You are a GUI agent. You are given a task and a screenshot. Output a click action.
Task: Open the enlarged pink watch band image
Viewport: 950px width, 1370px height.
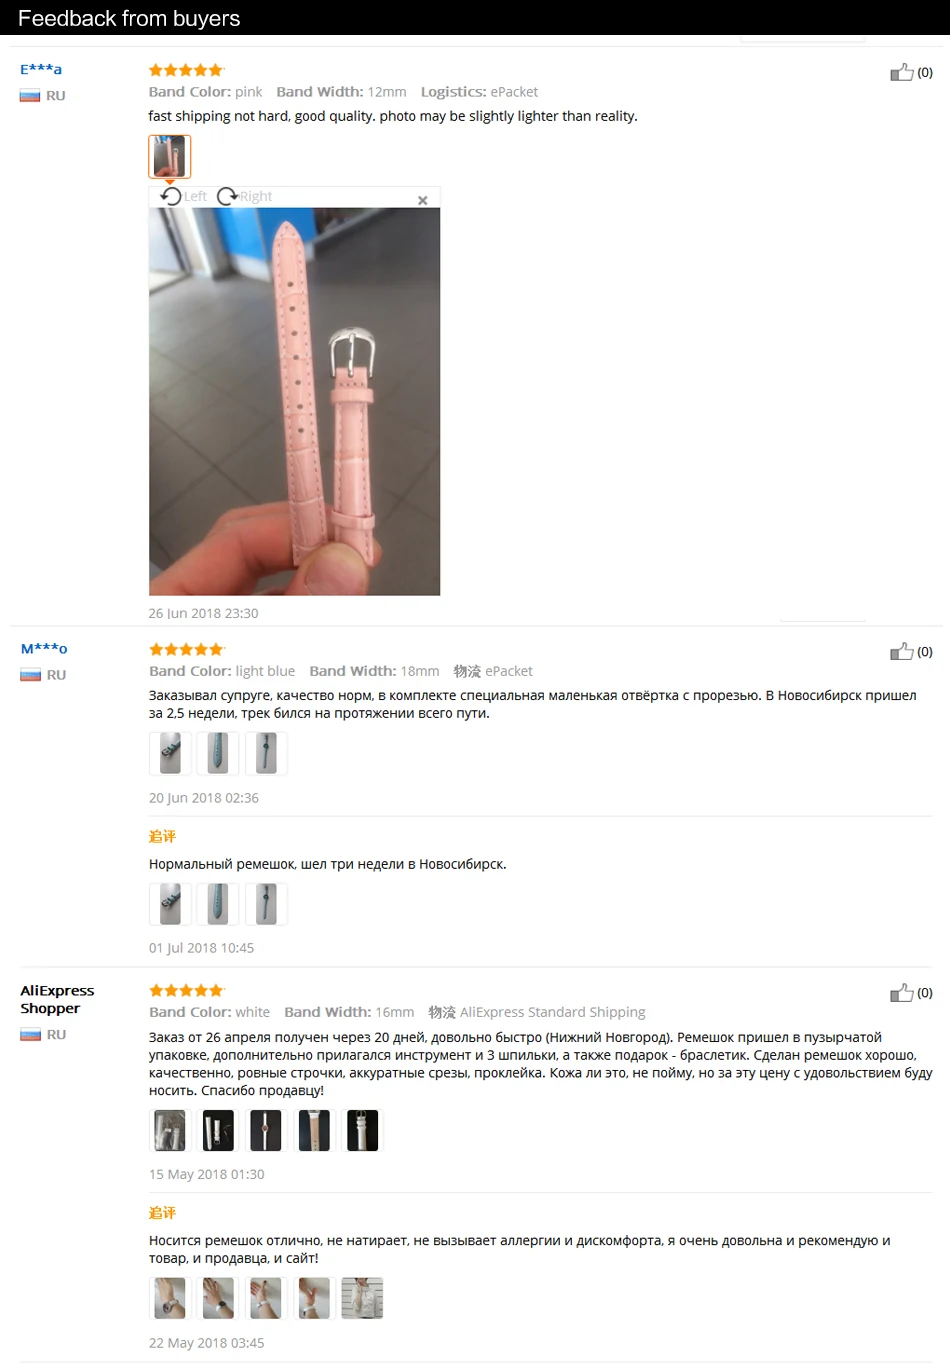(294, 401)
